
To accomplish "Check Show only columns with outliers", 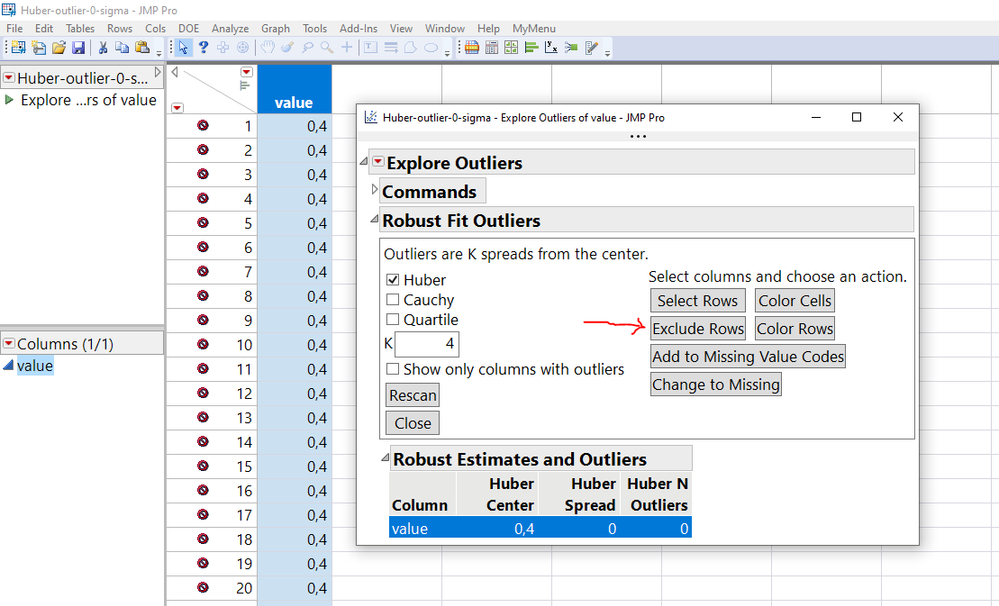I will coord(392,369).
